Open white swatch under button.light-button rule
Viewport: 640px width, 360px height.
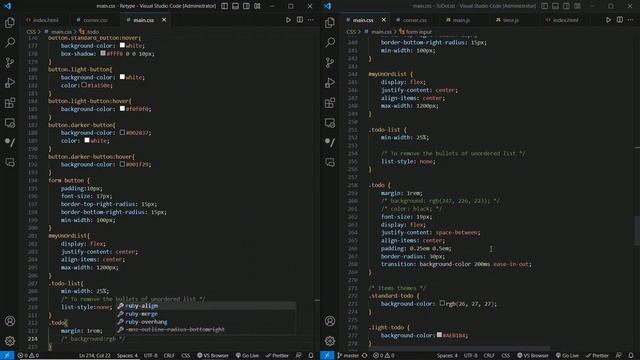(x=122, y=77)
